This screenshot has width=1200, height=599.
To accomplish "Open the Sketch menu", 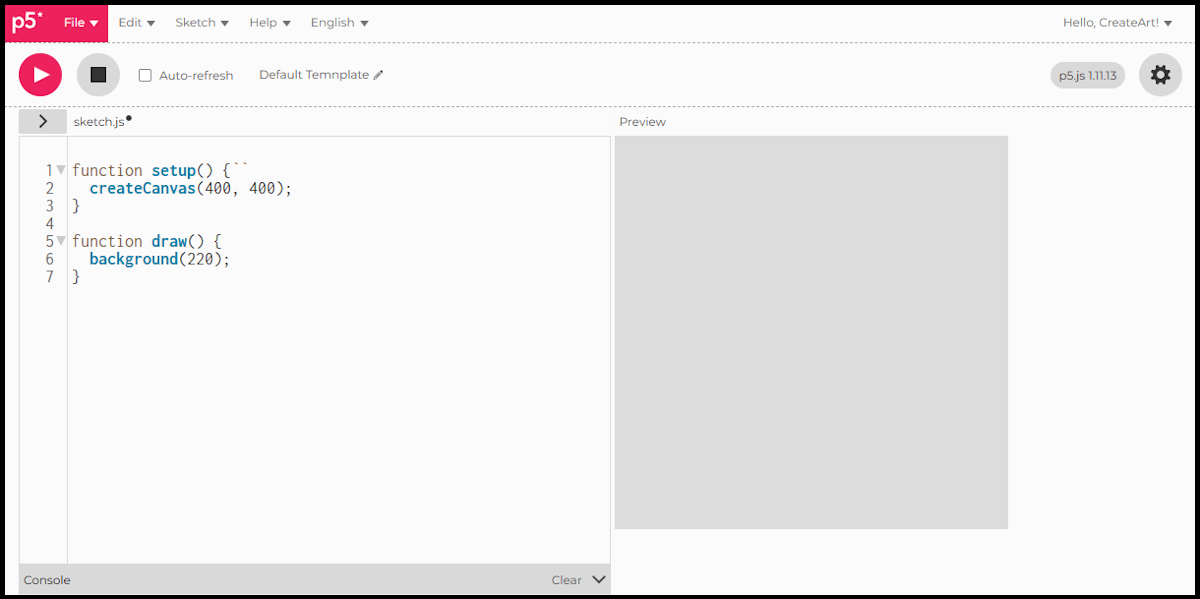I will coord(202,23).
